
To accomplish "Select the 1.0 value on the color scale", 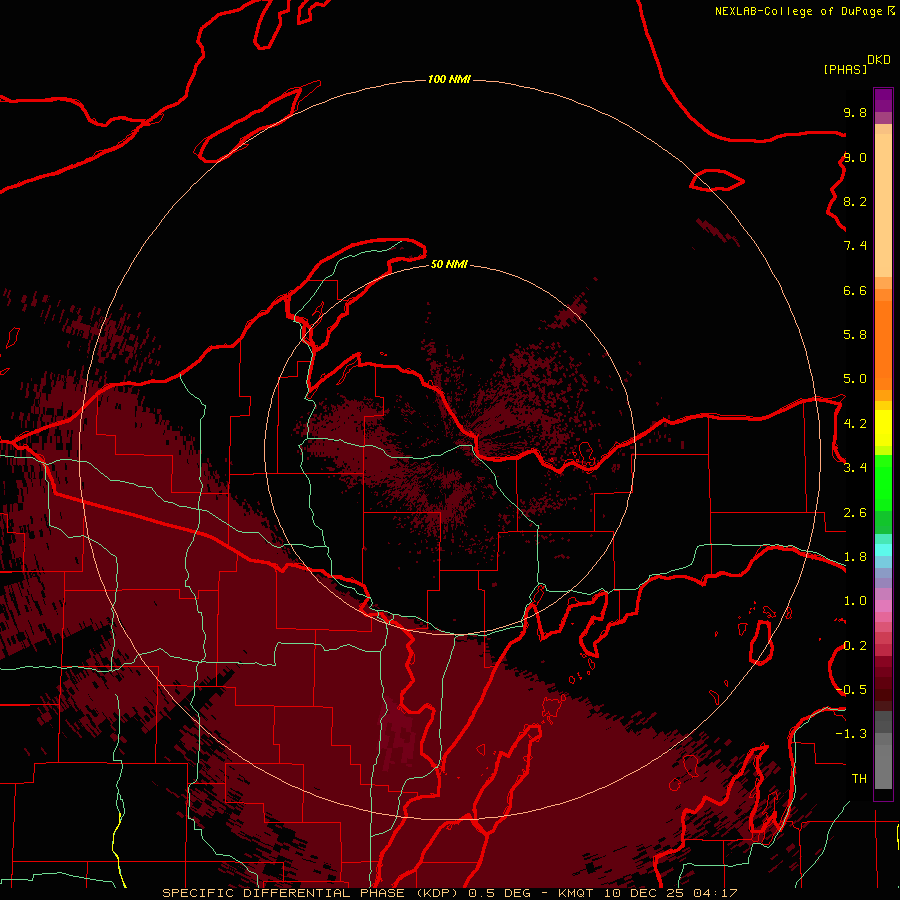I will [855, 601].
